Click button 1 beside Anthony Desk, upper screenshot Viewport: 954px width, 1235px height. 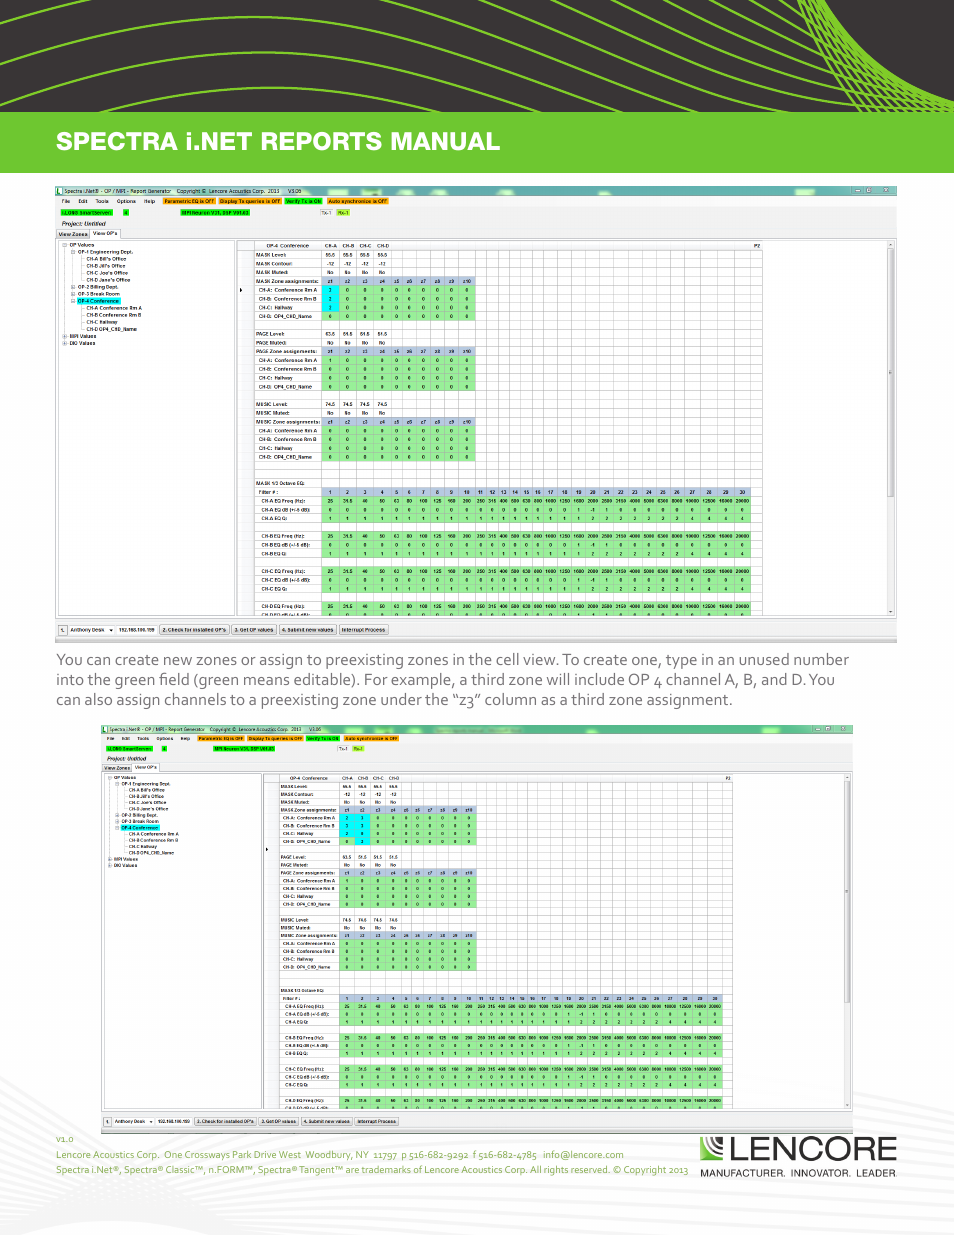coord(62,630)
